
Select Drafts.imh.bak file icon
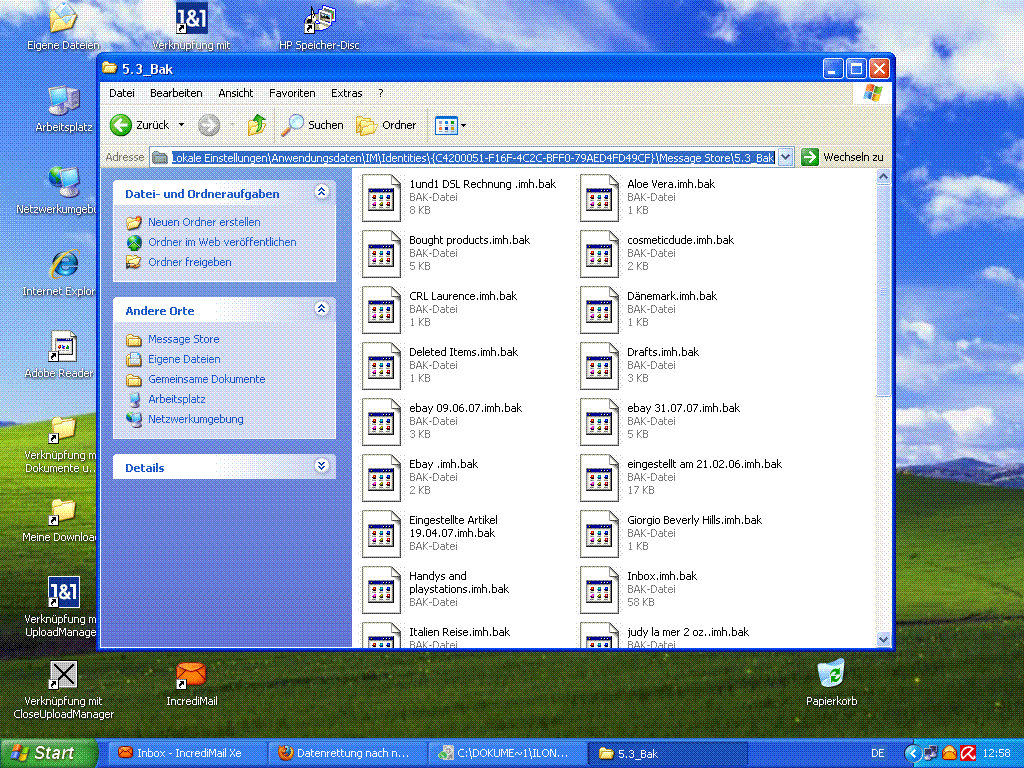coord(599,366)
